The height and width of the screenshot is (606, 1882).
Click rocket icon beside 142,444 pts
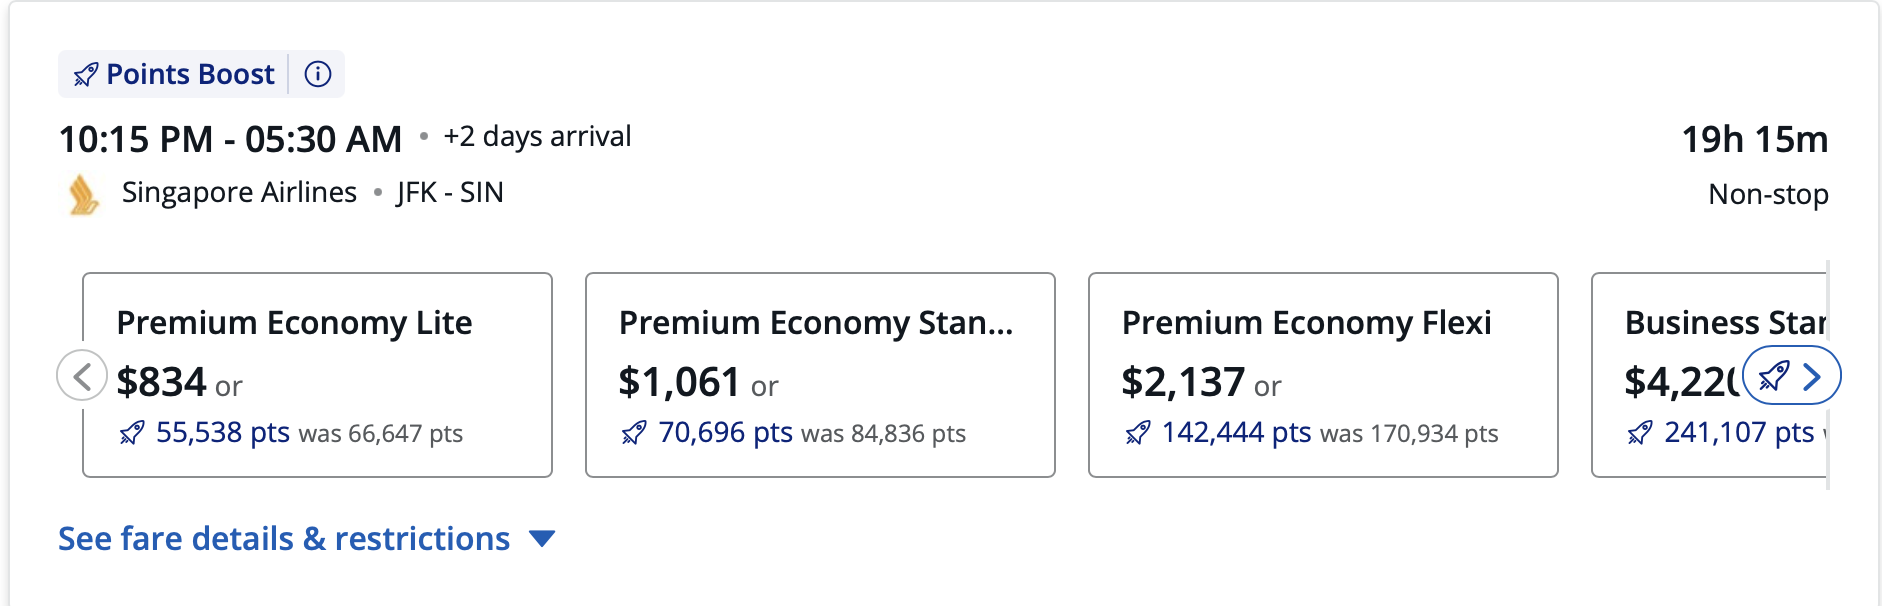1138,433
